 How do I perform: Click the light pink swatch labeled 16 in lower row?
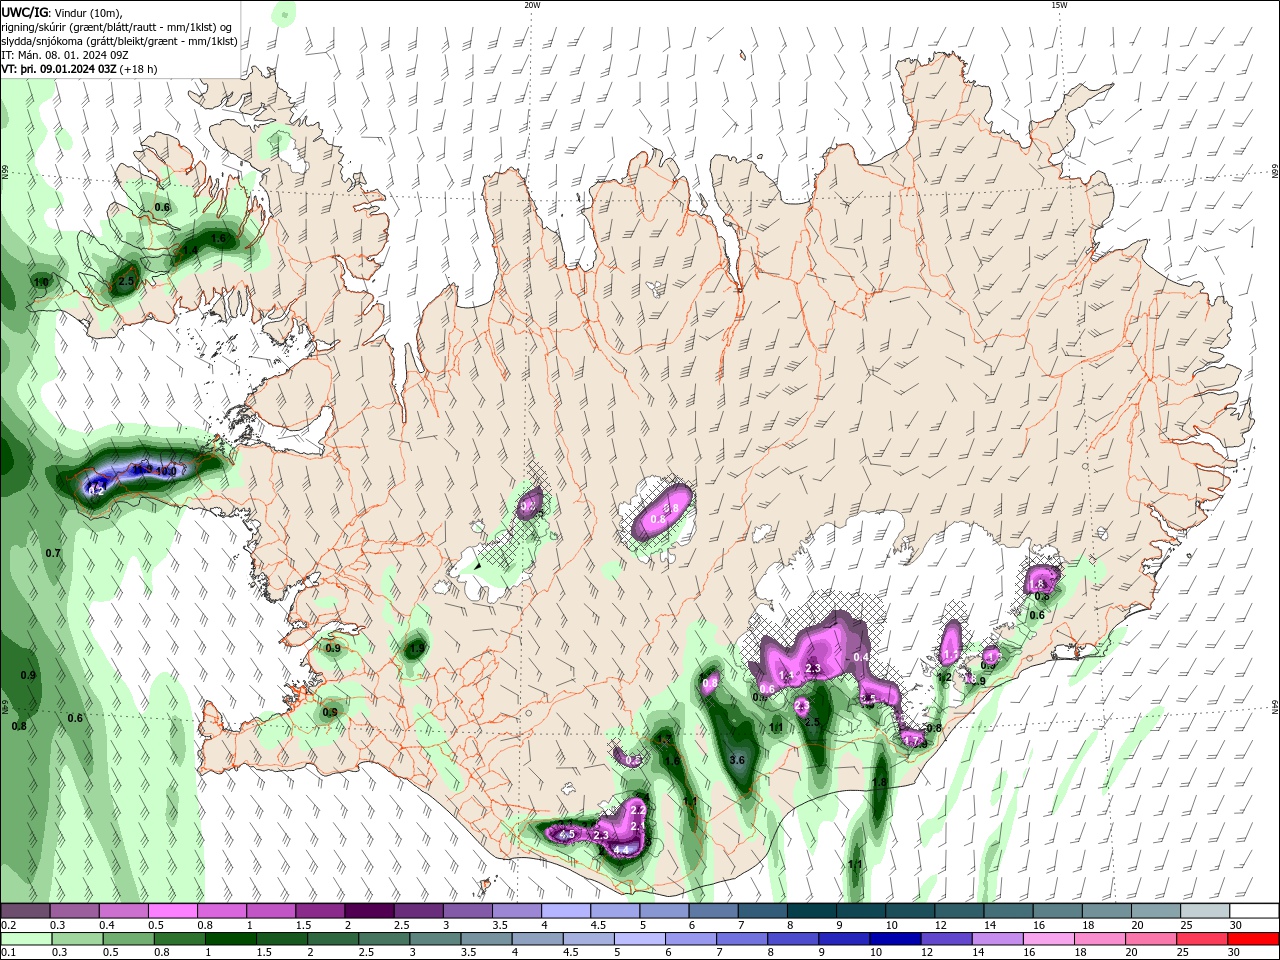pyautogui.click(x=1048, y=939)
